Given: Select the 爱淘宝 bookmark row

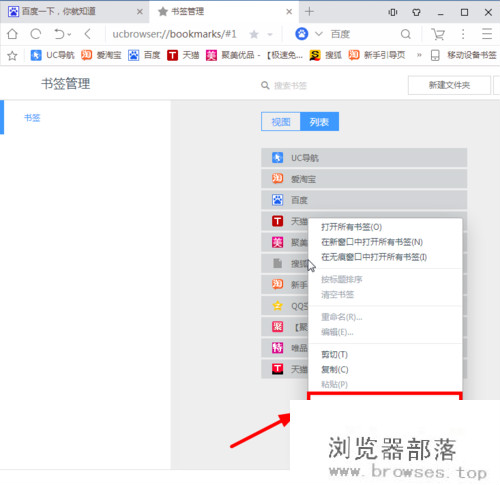Looking at the screenshot, I should 364,179.
